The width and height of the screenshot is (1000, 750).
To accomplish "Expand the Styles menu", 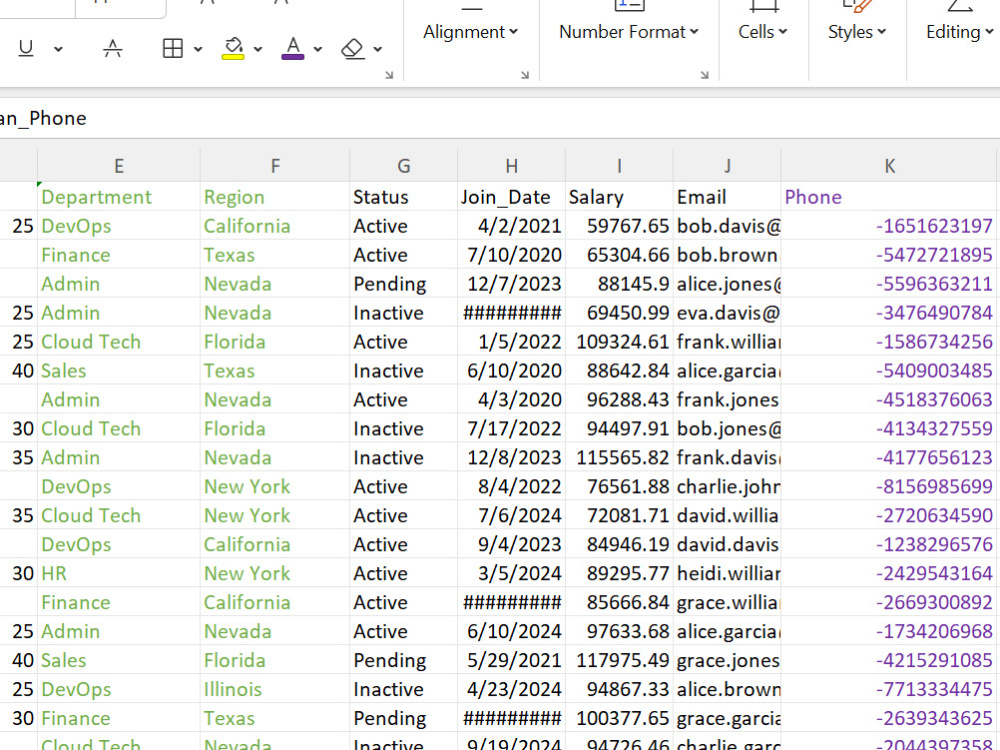I will pos(857,32).
